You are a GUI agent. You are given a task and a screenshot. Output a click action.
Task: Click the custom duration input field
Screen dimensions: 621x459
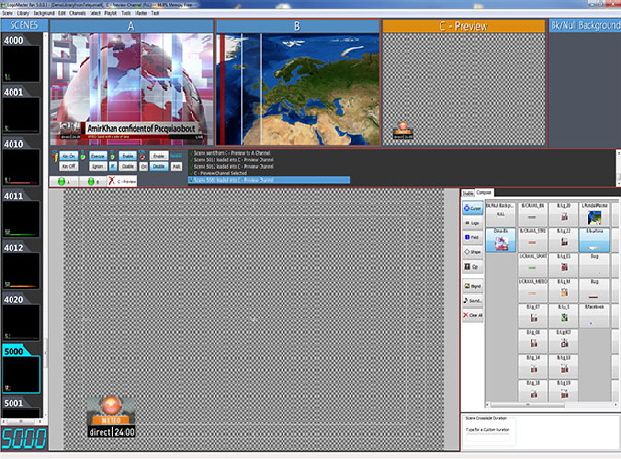pyautogui.click(x=488, y=438)
